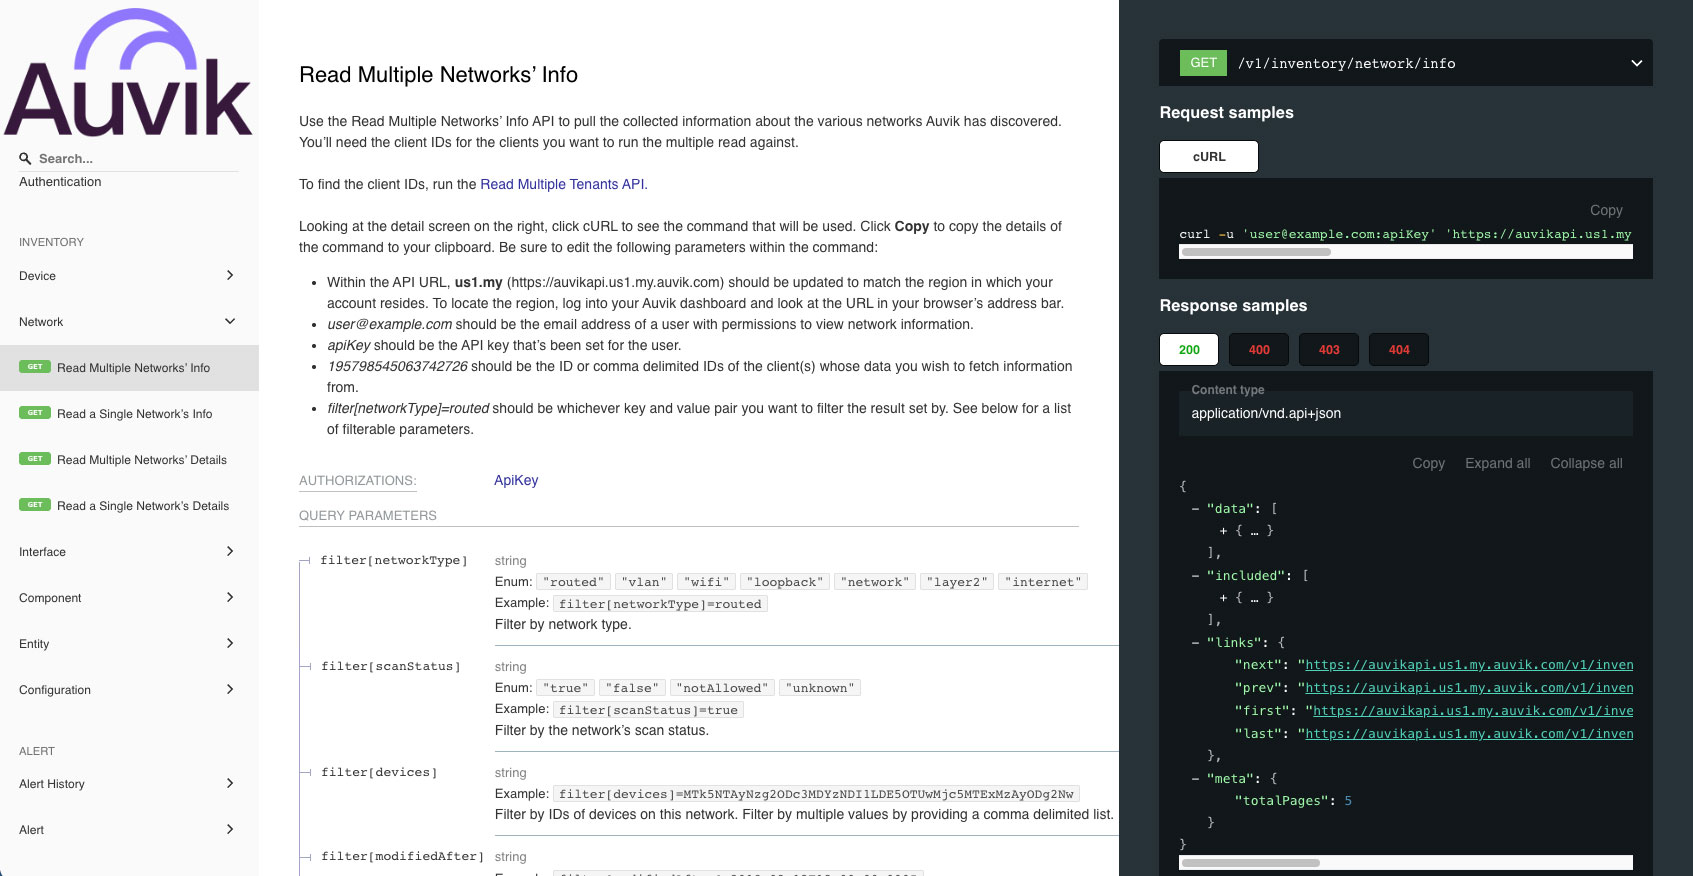The height and width of the screenshot is (876, 1693).
Task: Click the ApiKey authorization link
Action: pos(516,480)
